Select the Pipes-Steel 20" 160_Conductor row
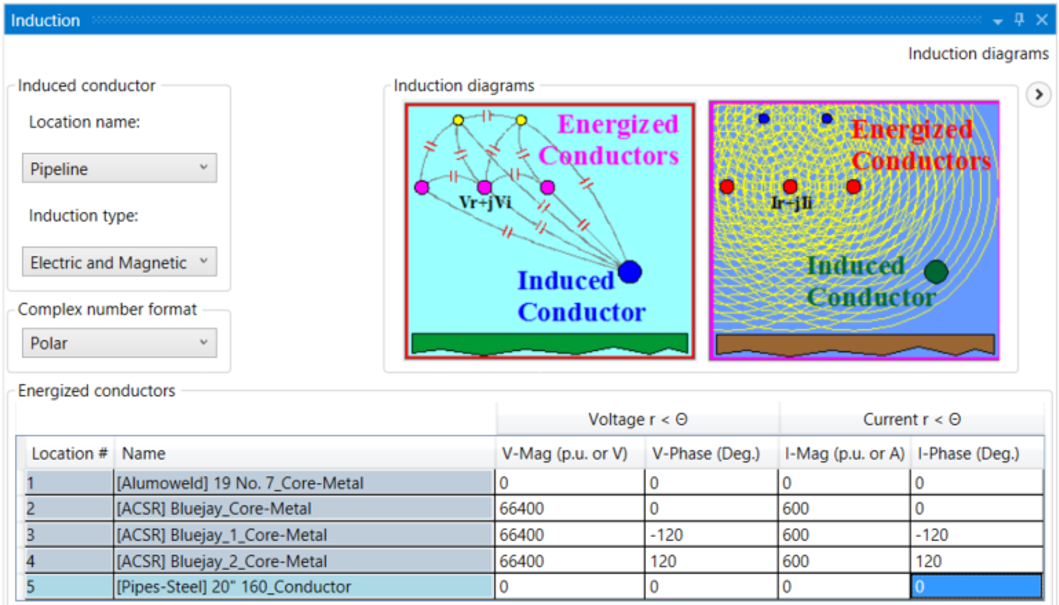 [304, 587]
